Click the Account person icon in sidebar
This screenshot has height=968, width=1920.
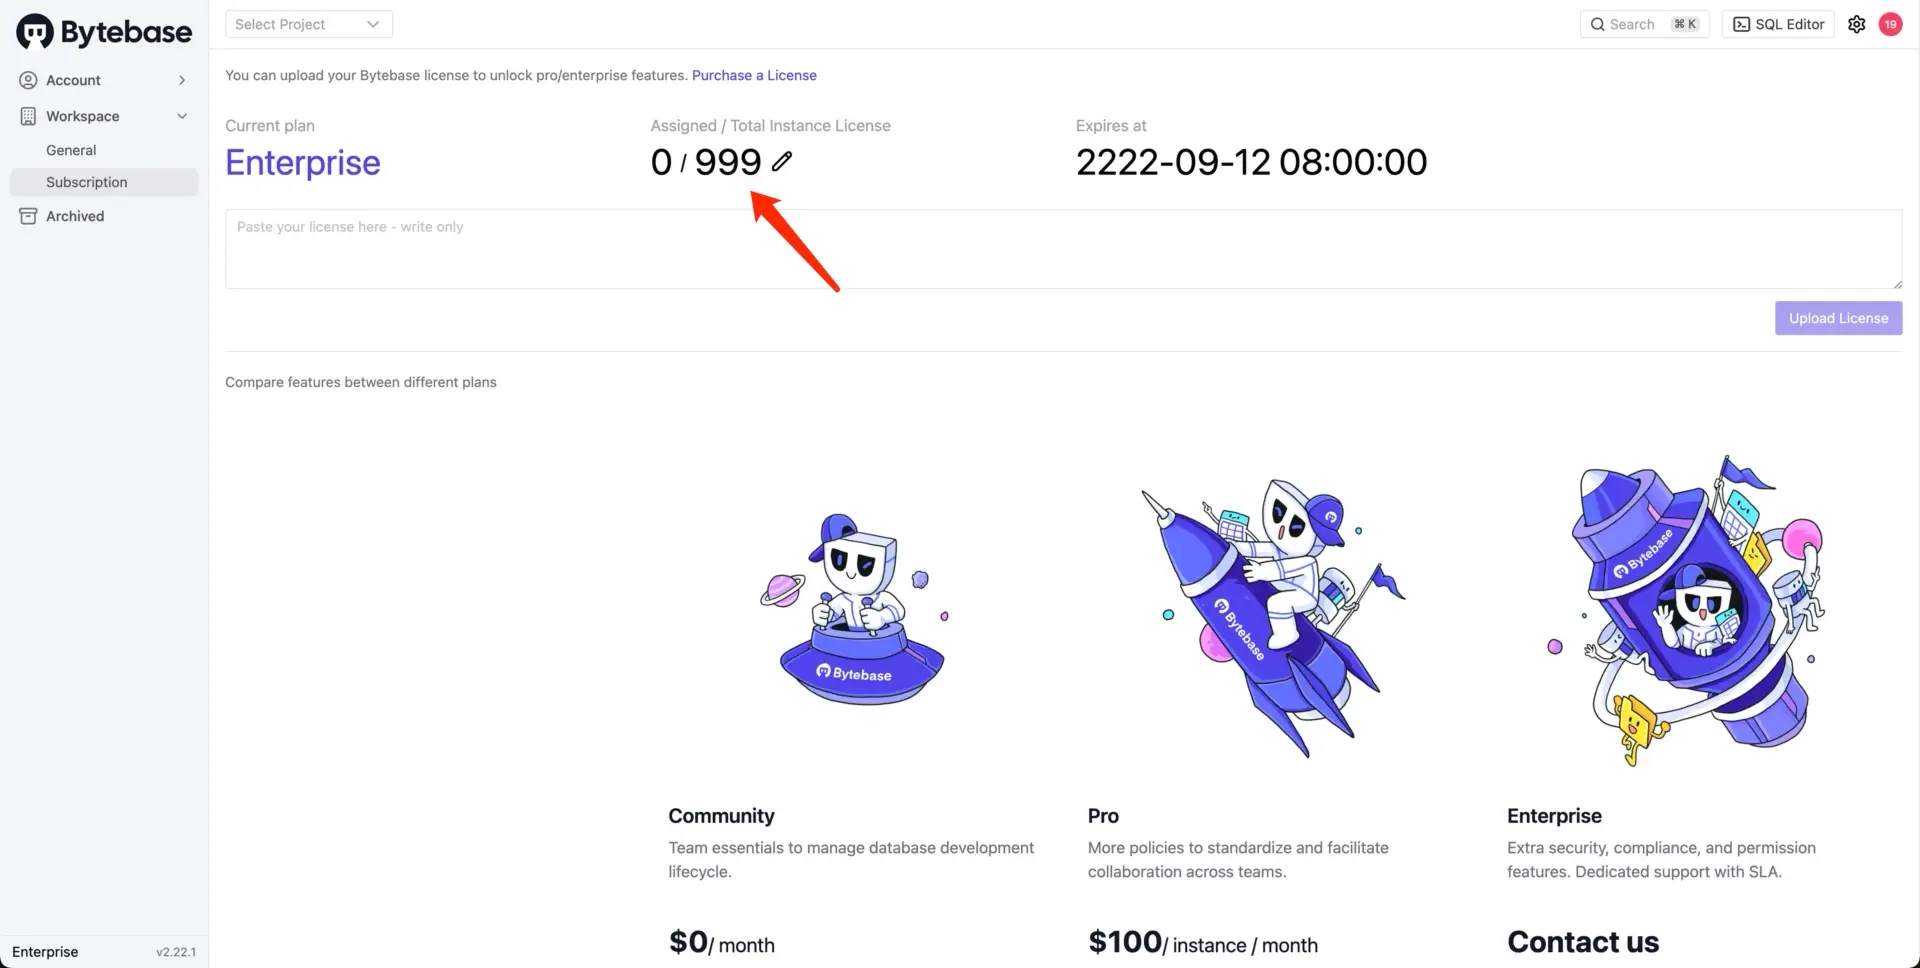[x=28, y=80]
